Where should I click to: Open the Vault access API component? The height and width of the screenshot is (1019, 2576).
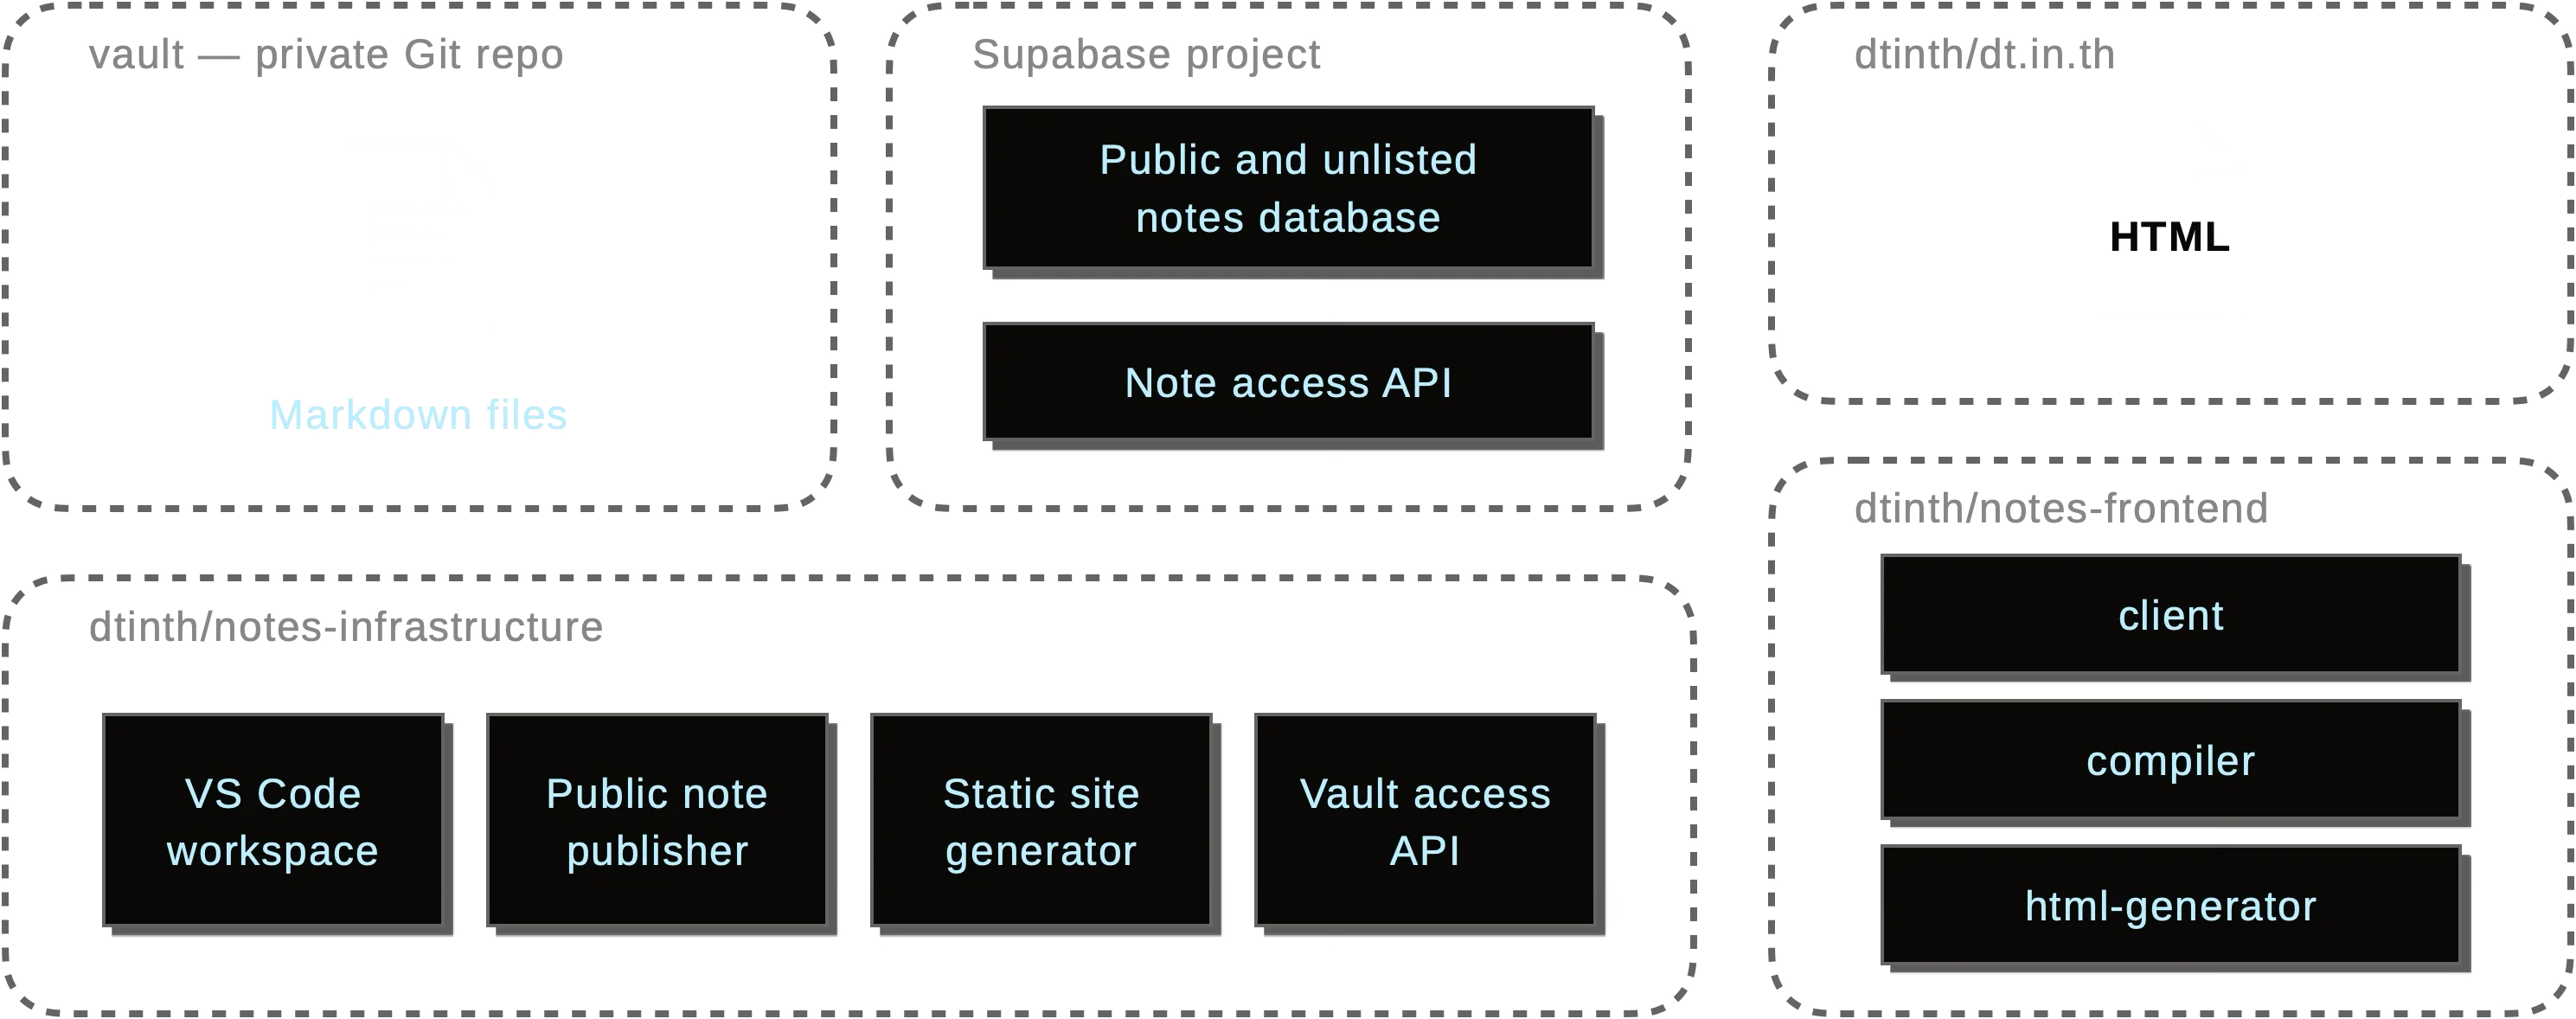click(1424, 823)
